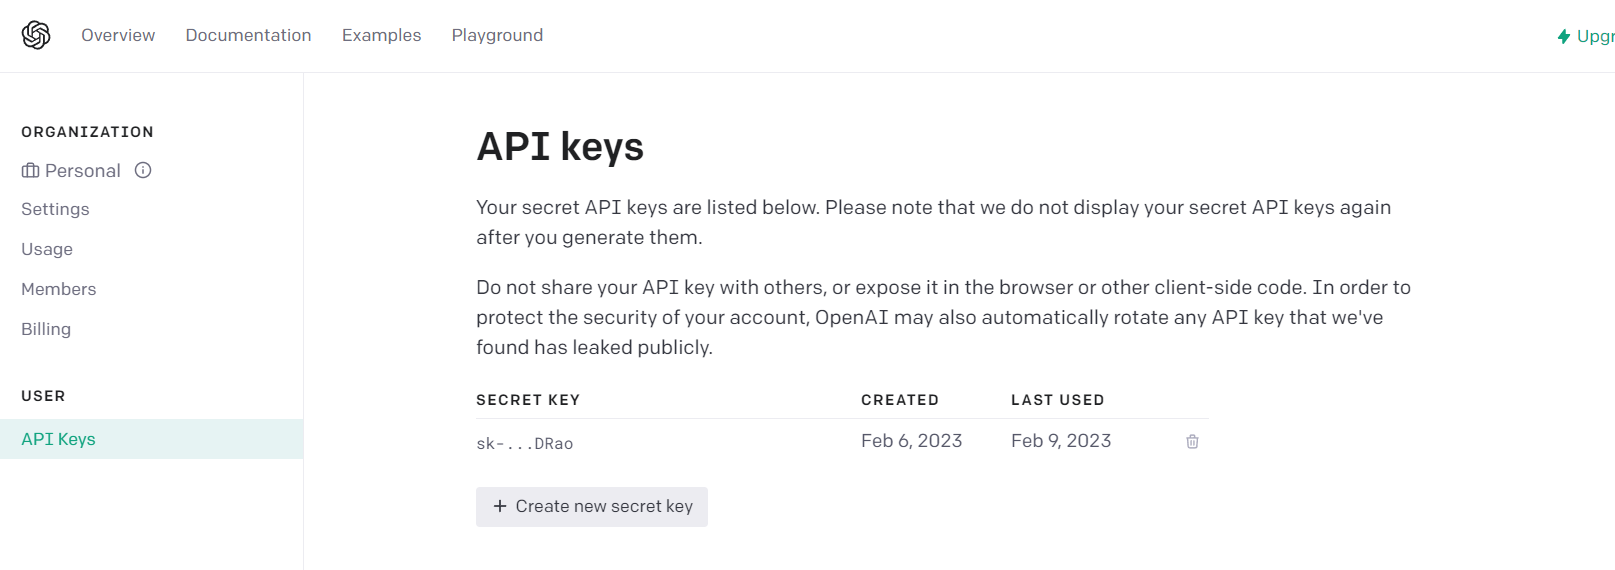
Task: Open the Members page
Action: pos(59,289)
